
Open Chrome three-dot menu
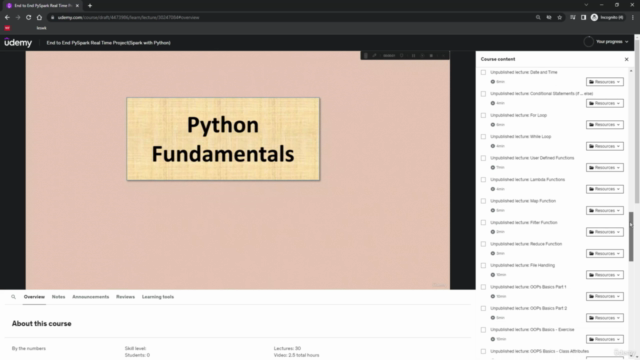coord(633,18)
